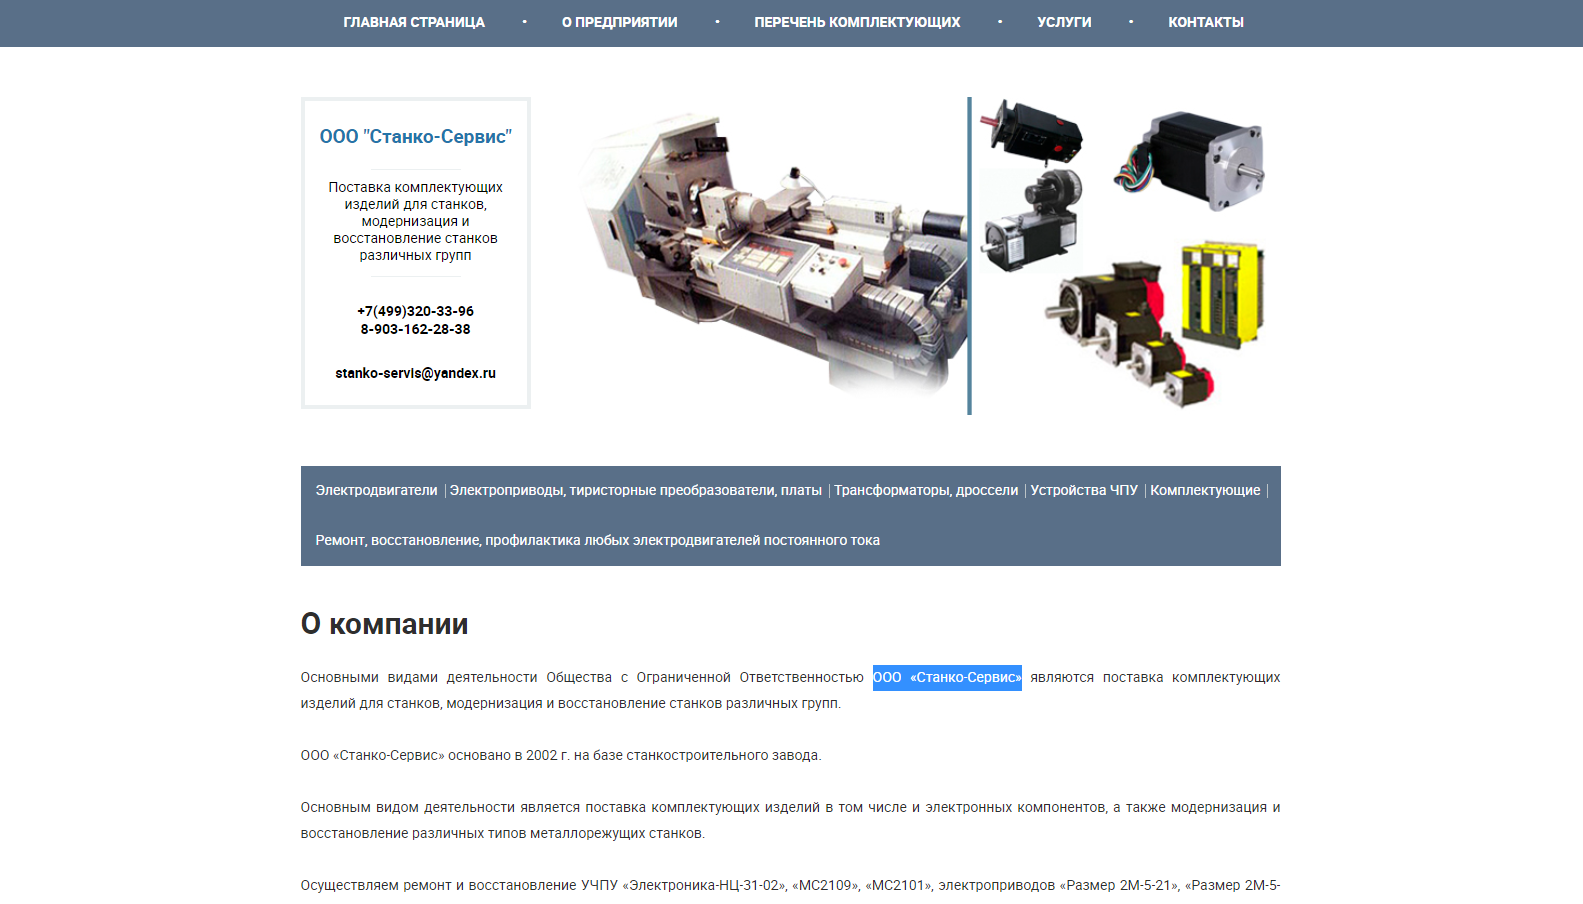Click paragraph starting Осуществляем ремонт и восстановление
The image size is (1583, 904).
[x=790, y=886]
